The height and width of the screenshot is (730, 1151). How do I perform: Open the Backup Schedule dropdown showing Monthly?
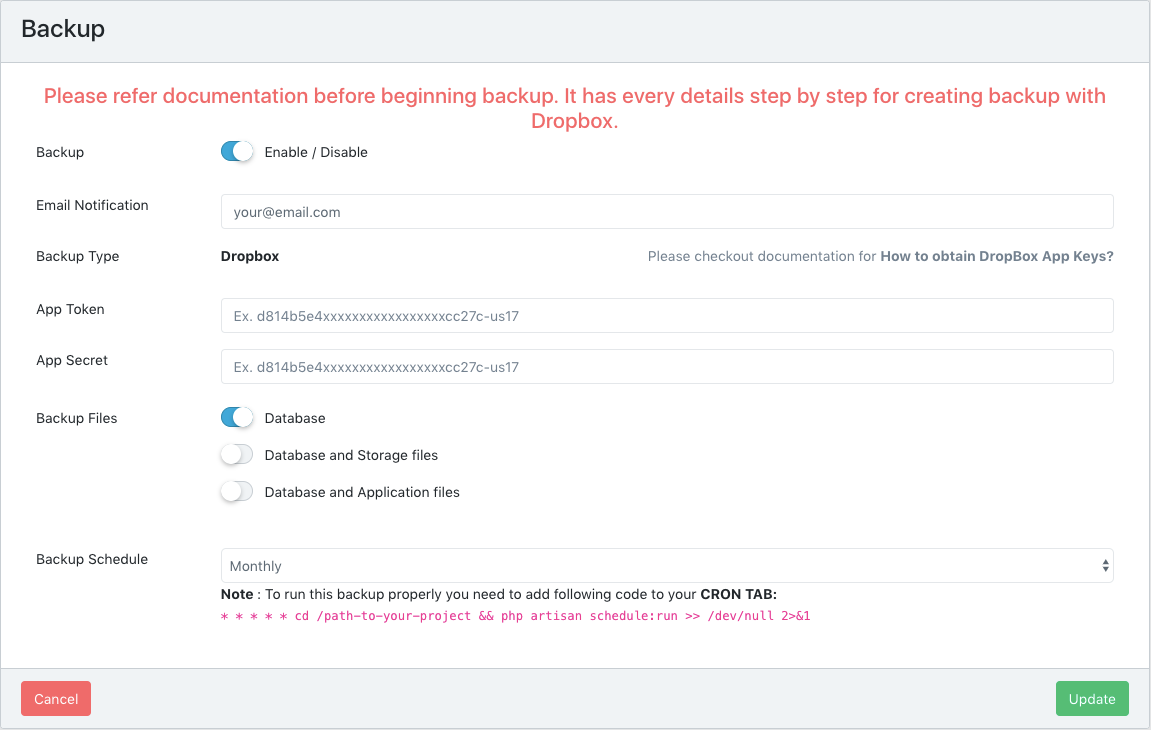pyautogui.click(x=660, y=566)
